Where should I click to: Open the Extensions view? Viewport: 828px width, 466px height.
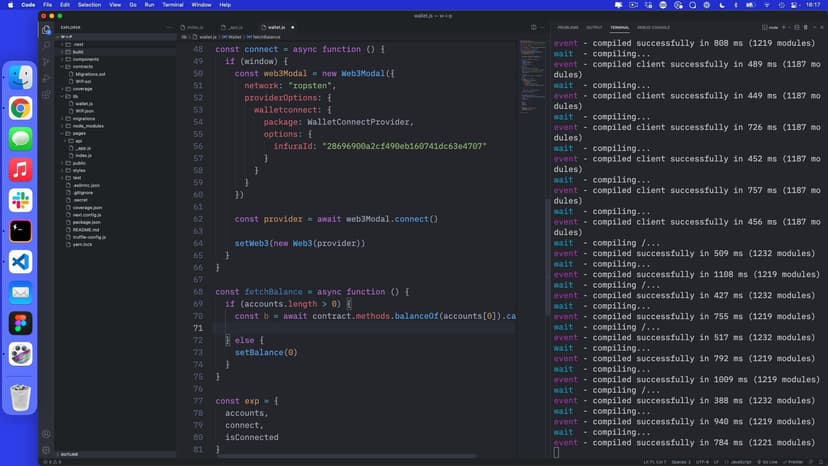pos(46,94)
